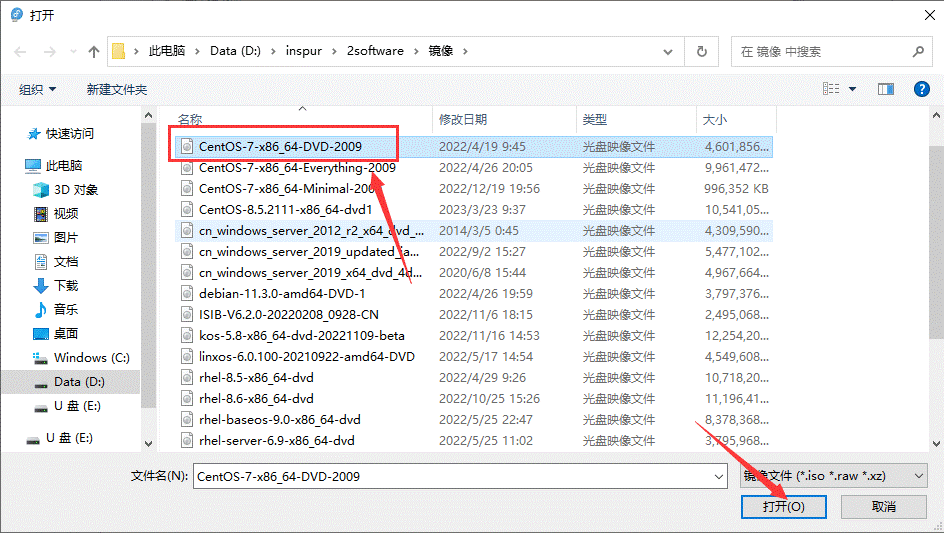Refresh the current folder listing

(x=702, y=51)
